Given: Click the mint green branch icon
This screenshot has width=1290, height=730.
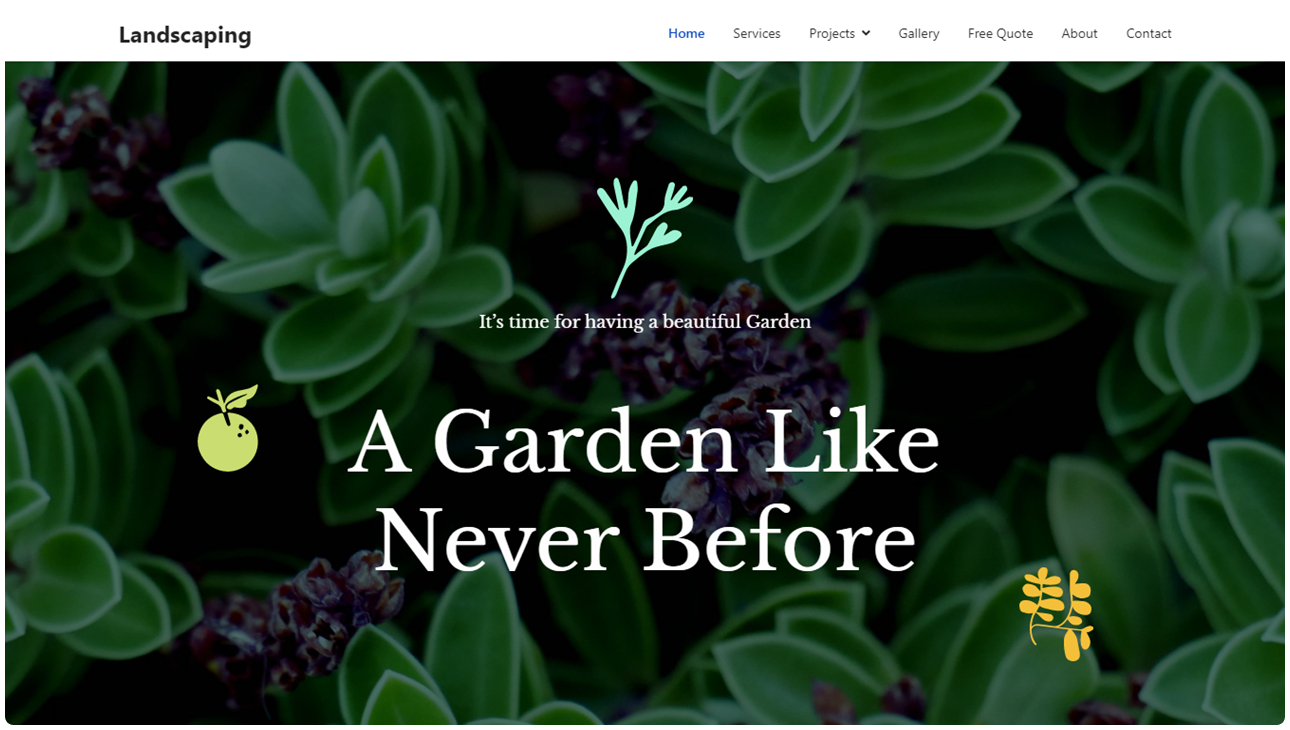Looking at the screenshot, I should point(643,238).
